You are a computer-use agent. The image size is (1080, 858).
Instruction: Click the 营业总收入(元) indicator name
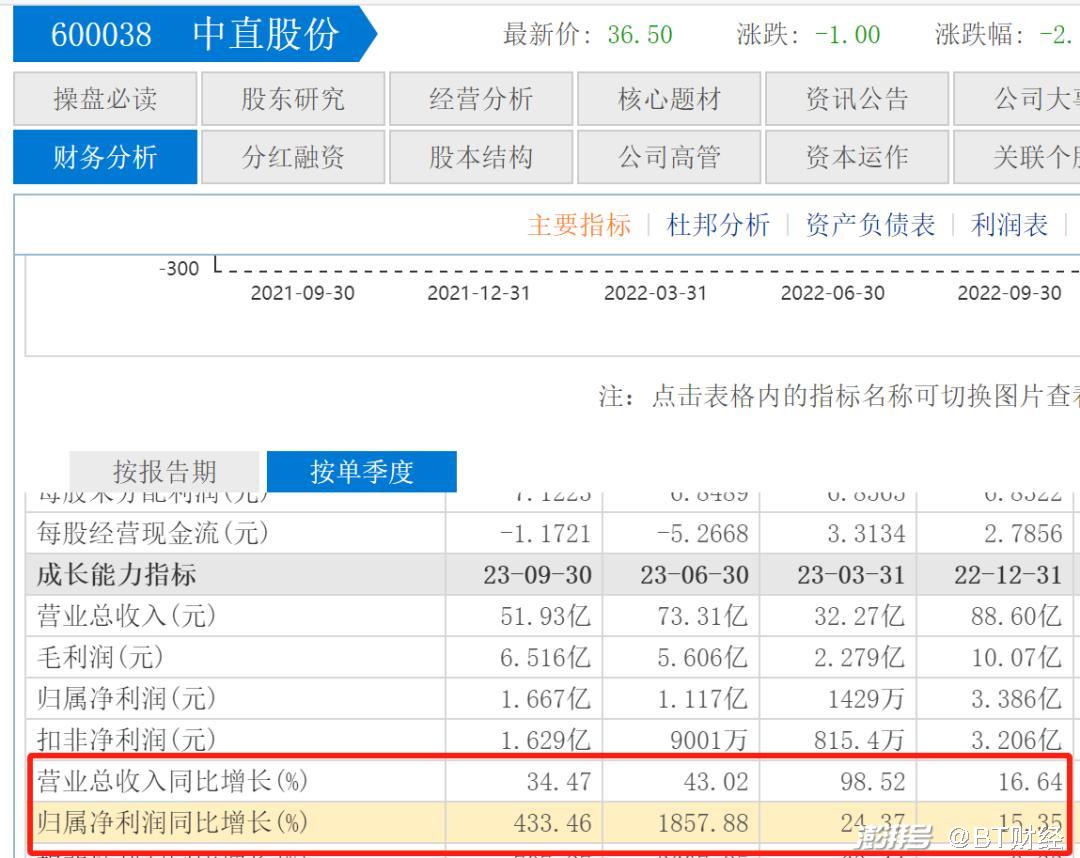[127, 616]
